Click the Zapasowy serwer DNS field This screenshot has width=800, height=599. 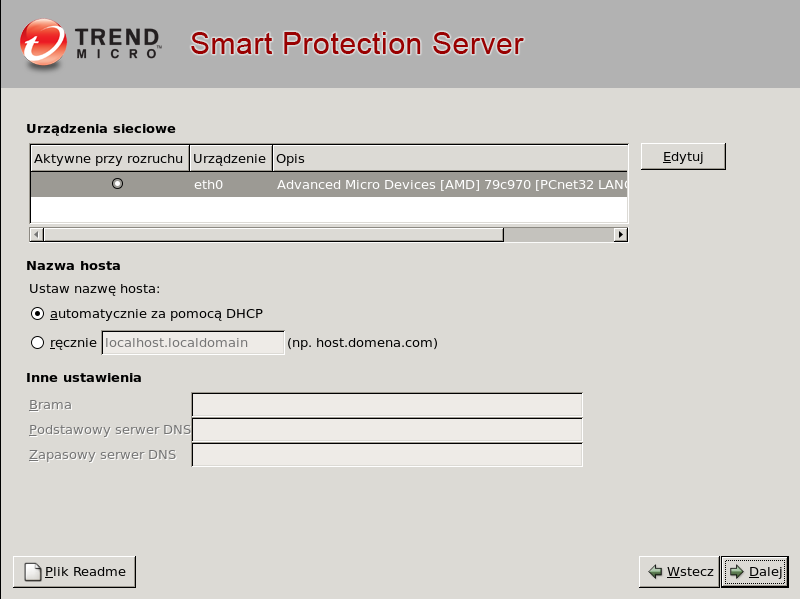click(387, 455)
